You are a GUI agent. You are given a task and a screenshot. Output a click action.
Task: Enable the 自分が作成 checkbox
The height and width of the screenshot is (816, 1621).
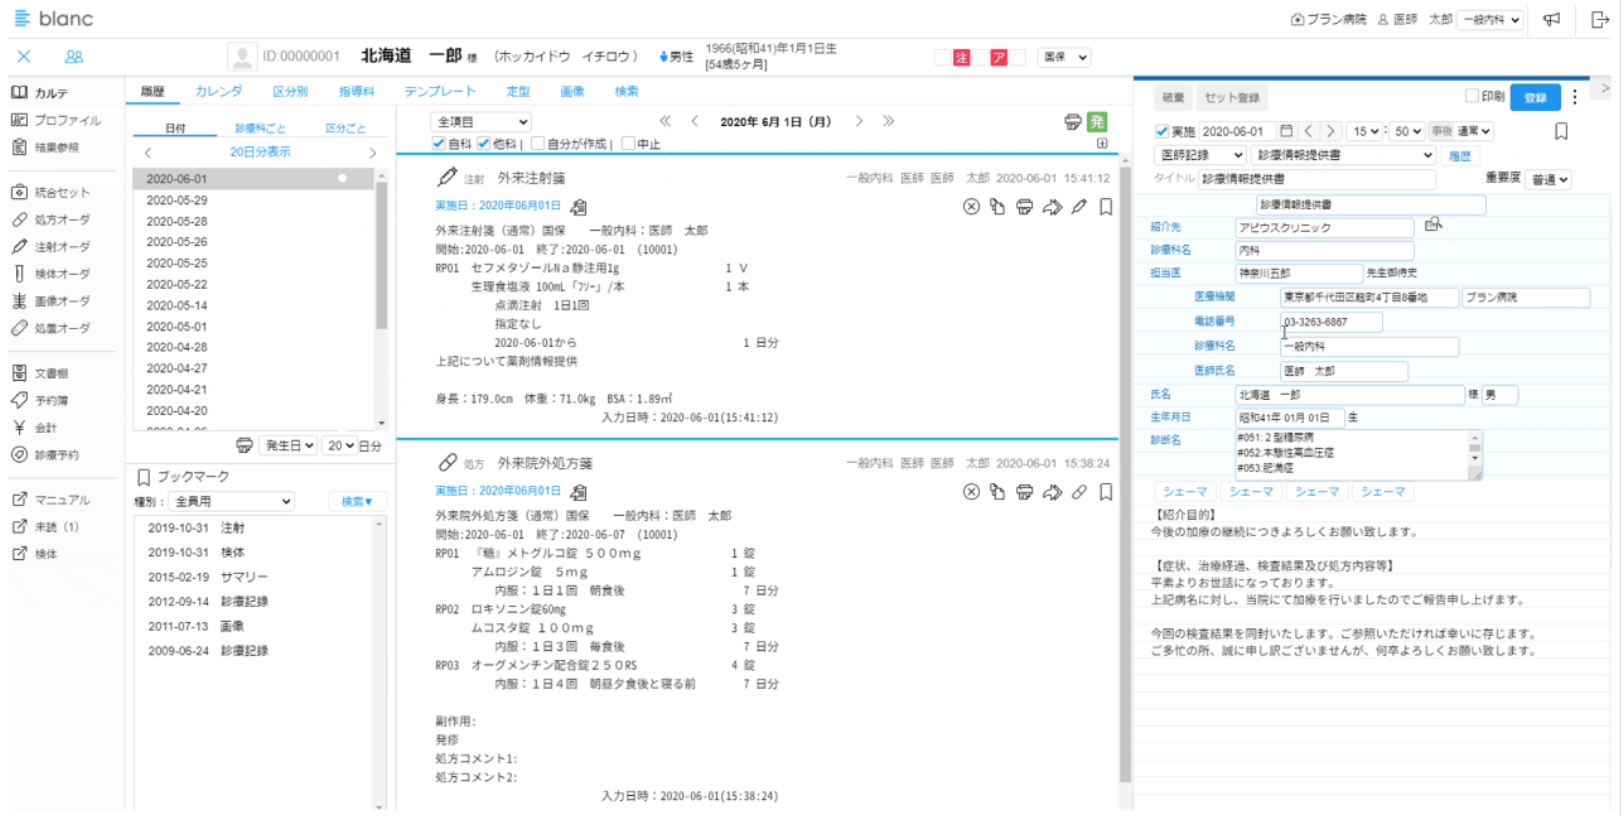coord(538,144)
